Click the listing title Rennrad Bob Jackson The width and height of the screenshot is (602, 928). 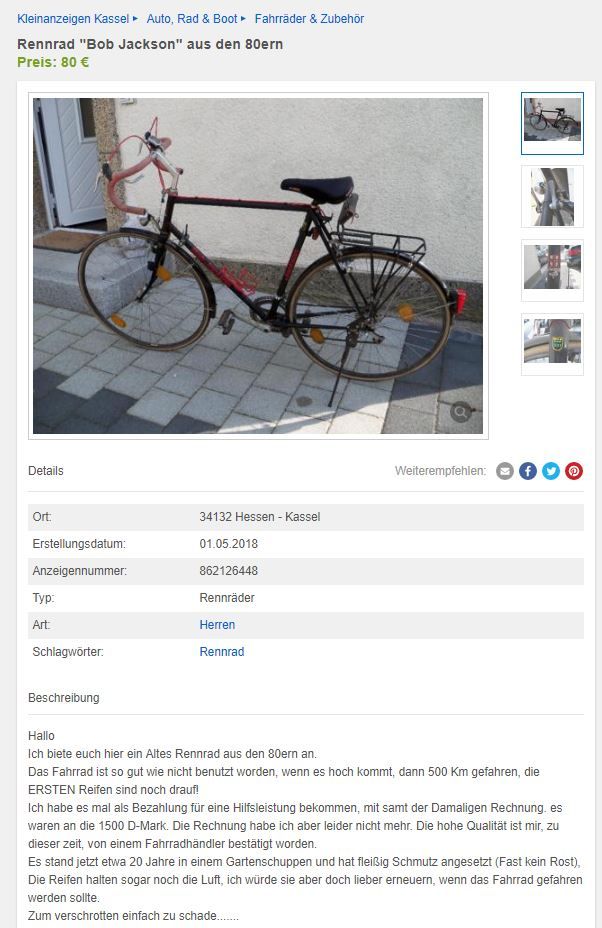tap(150, 44)
